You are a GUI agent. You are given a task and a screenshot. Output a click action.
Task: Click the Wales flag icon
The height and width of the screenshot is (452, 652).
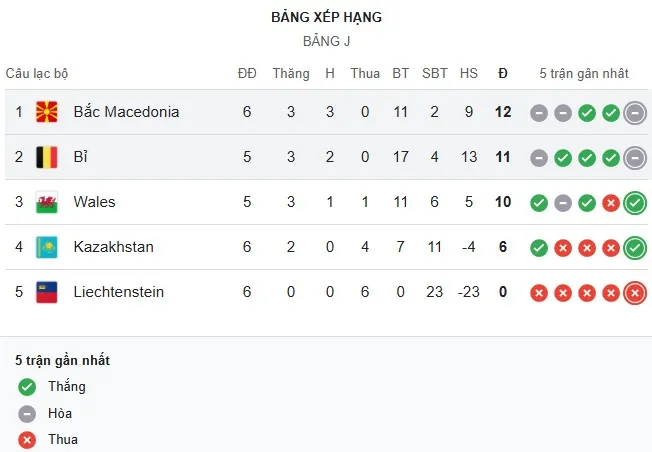(47, 202)
